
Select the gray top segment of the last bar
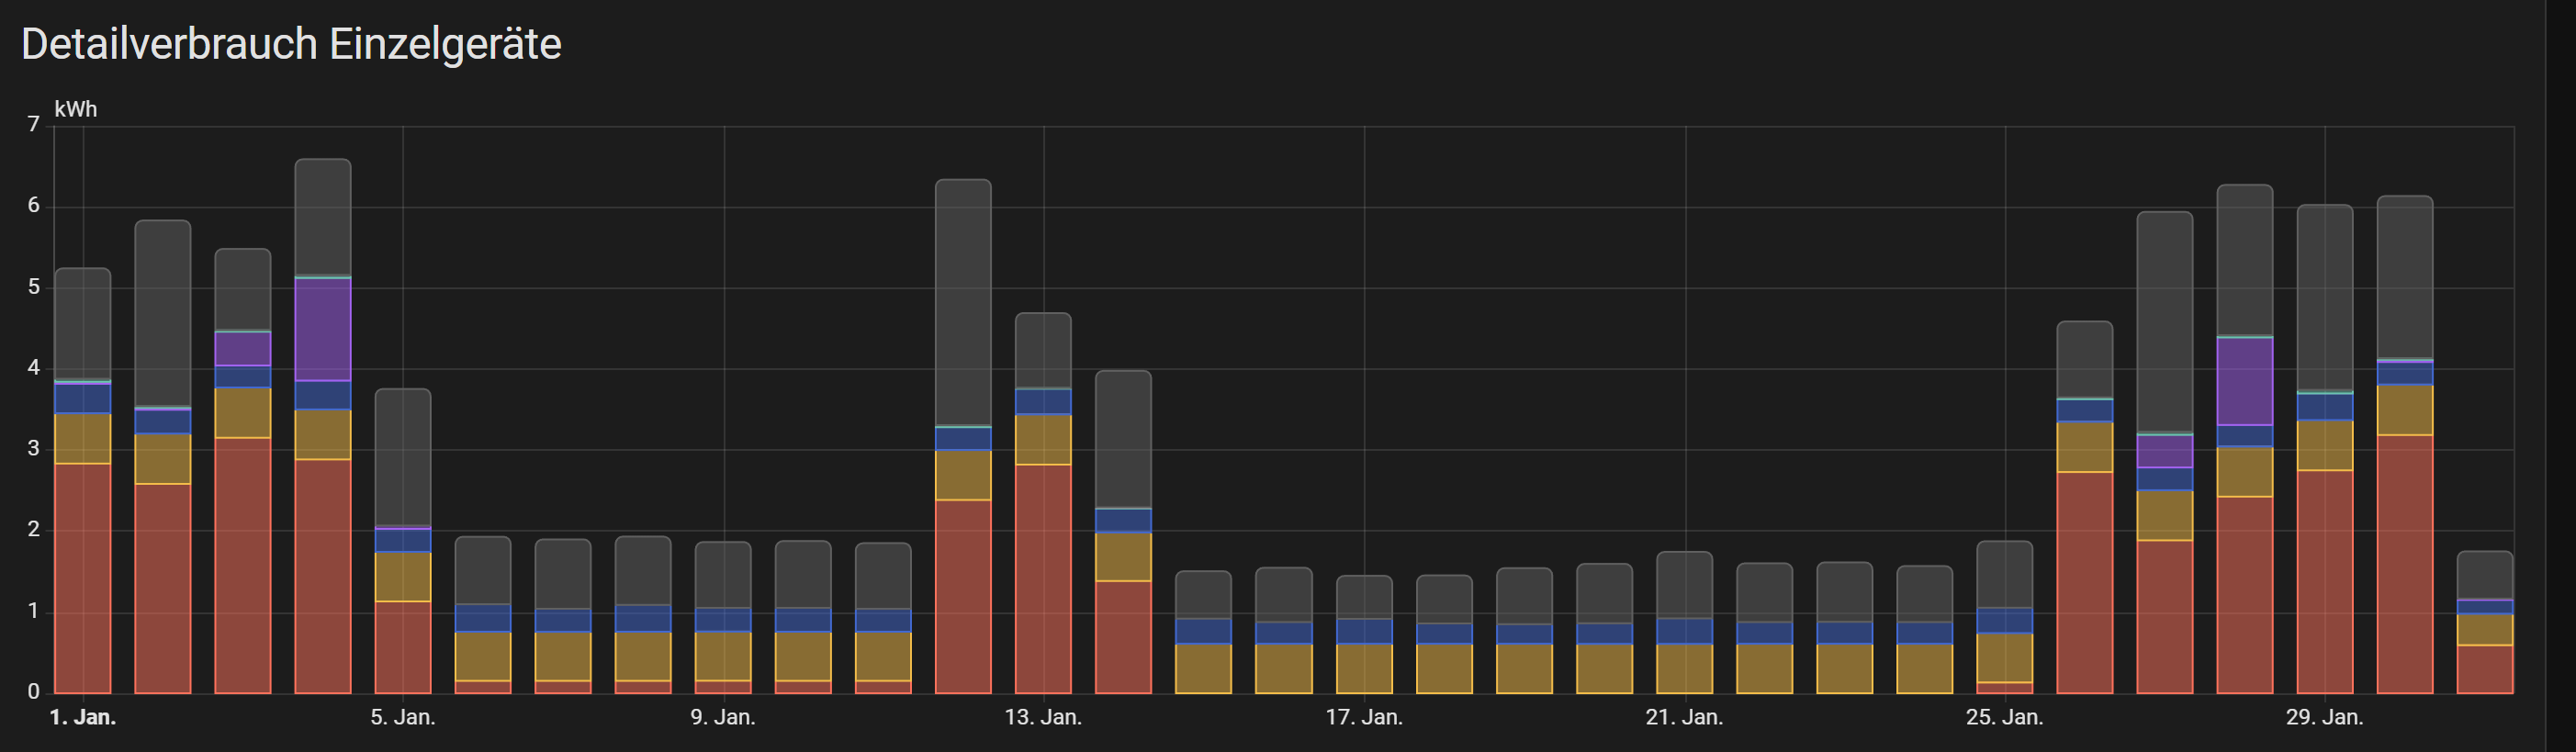2485,575
